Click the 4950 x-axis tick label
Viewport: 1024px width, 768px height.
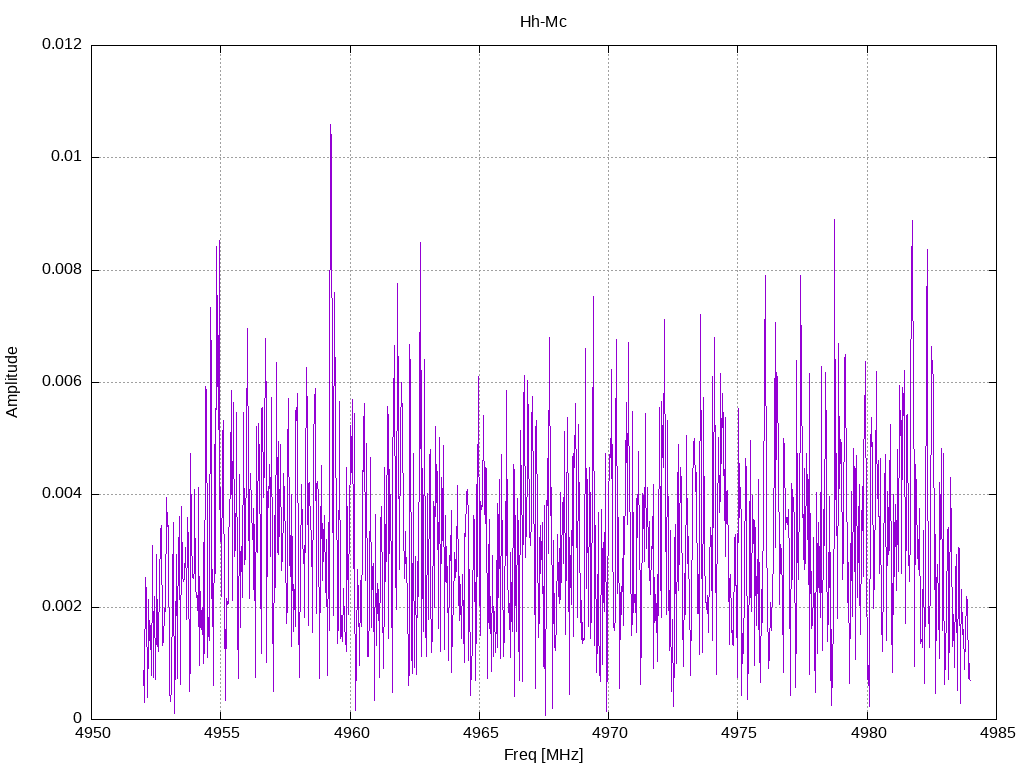[x=93, y=733]
